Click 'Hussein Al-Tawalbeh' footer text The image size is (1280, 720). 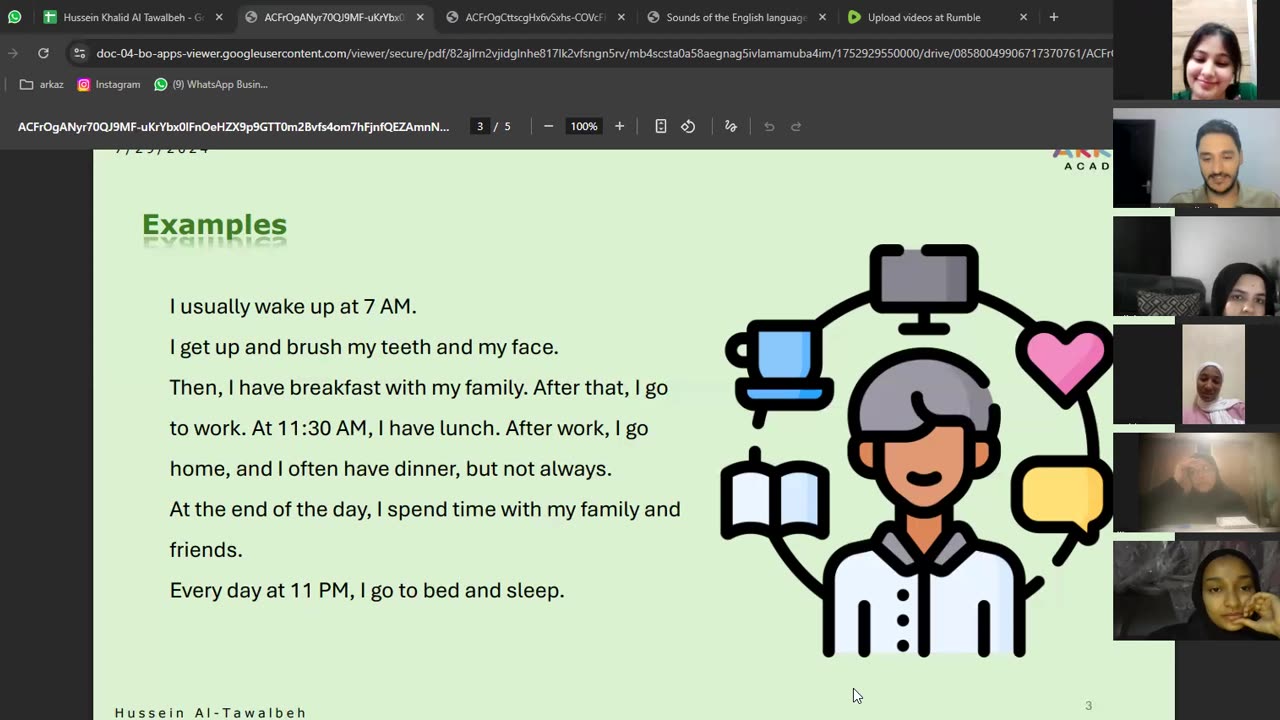pyautogui.click(x=210, y=713)
